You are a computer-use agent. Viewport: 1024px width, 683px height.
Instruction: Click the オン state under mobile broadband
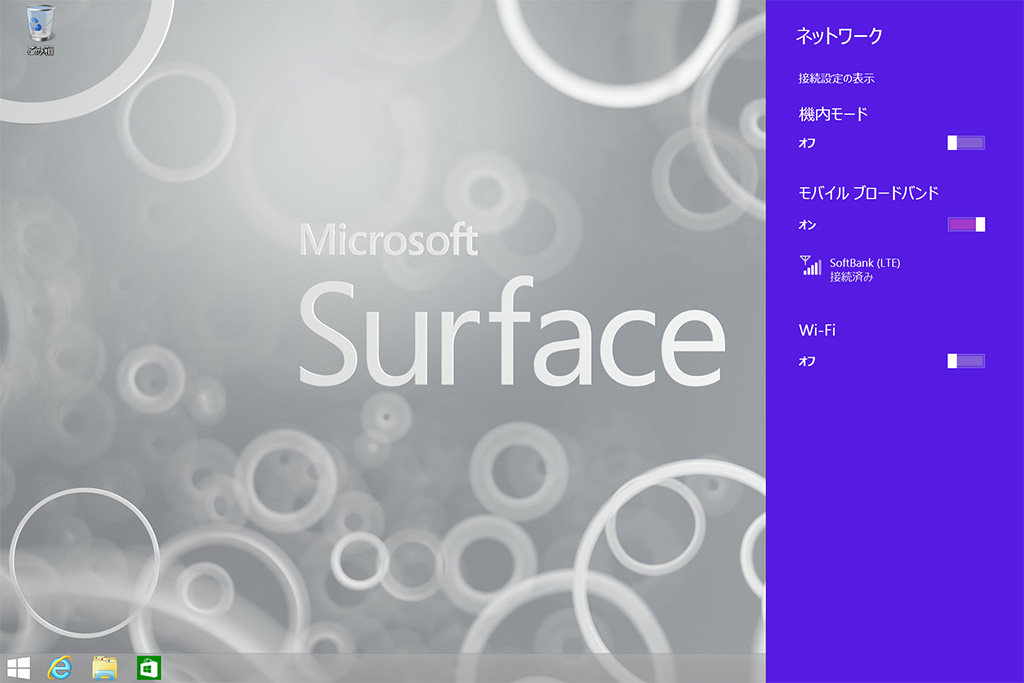pyautogui.click(x=807, y=225)
